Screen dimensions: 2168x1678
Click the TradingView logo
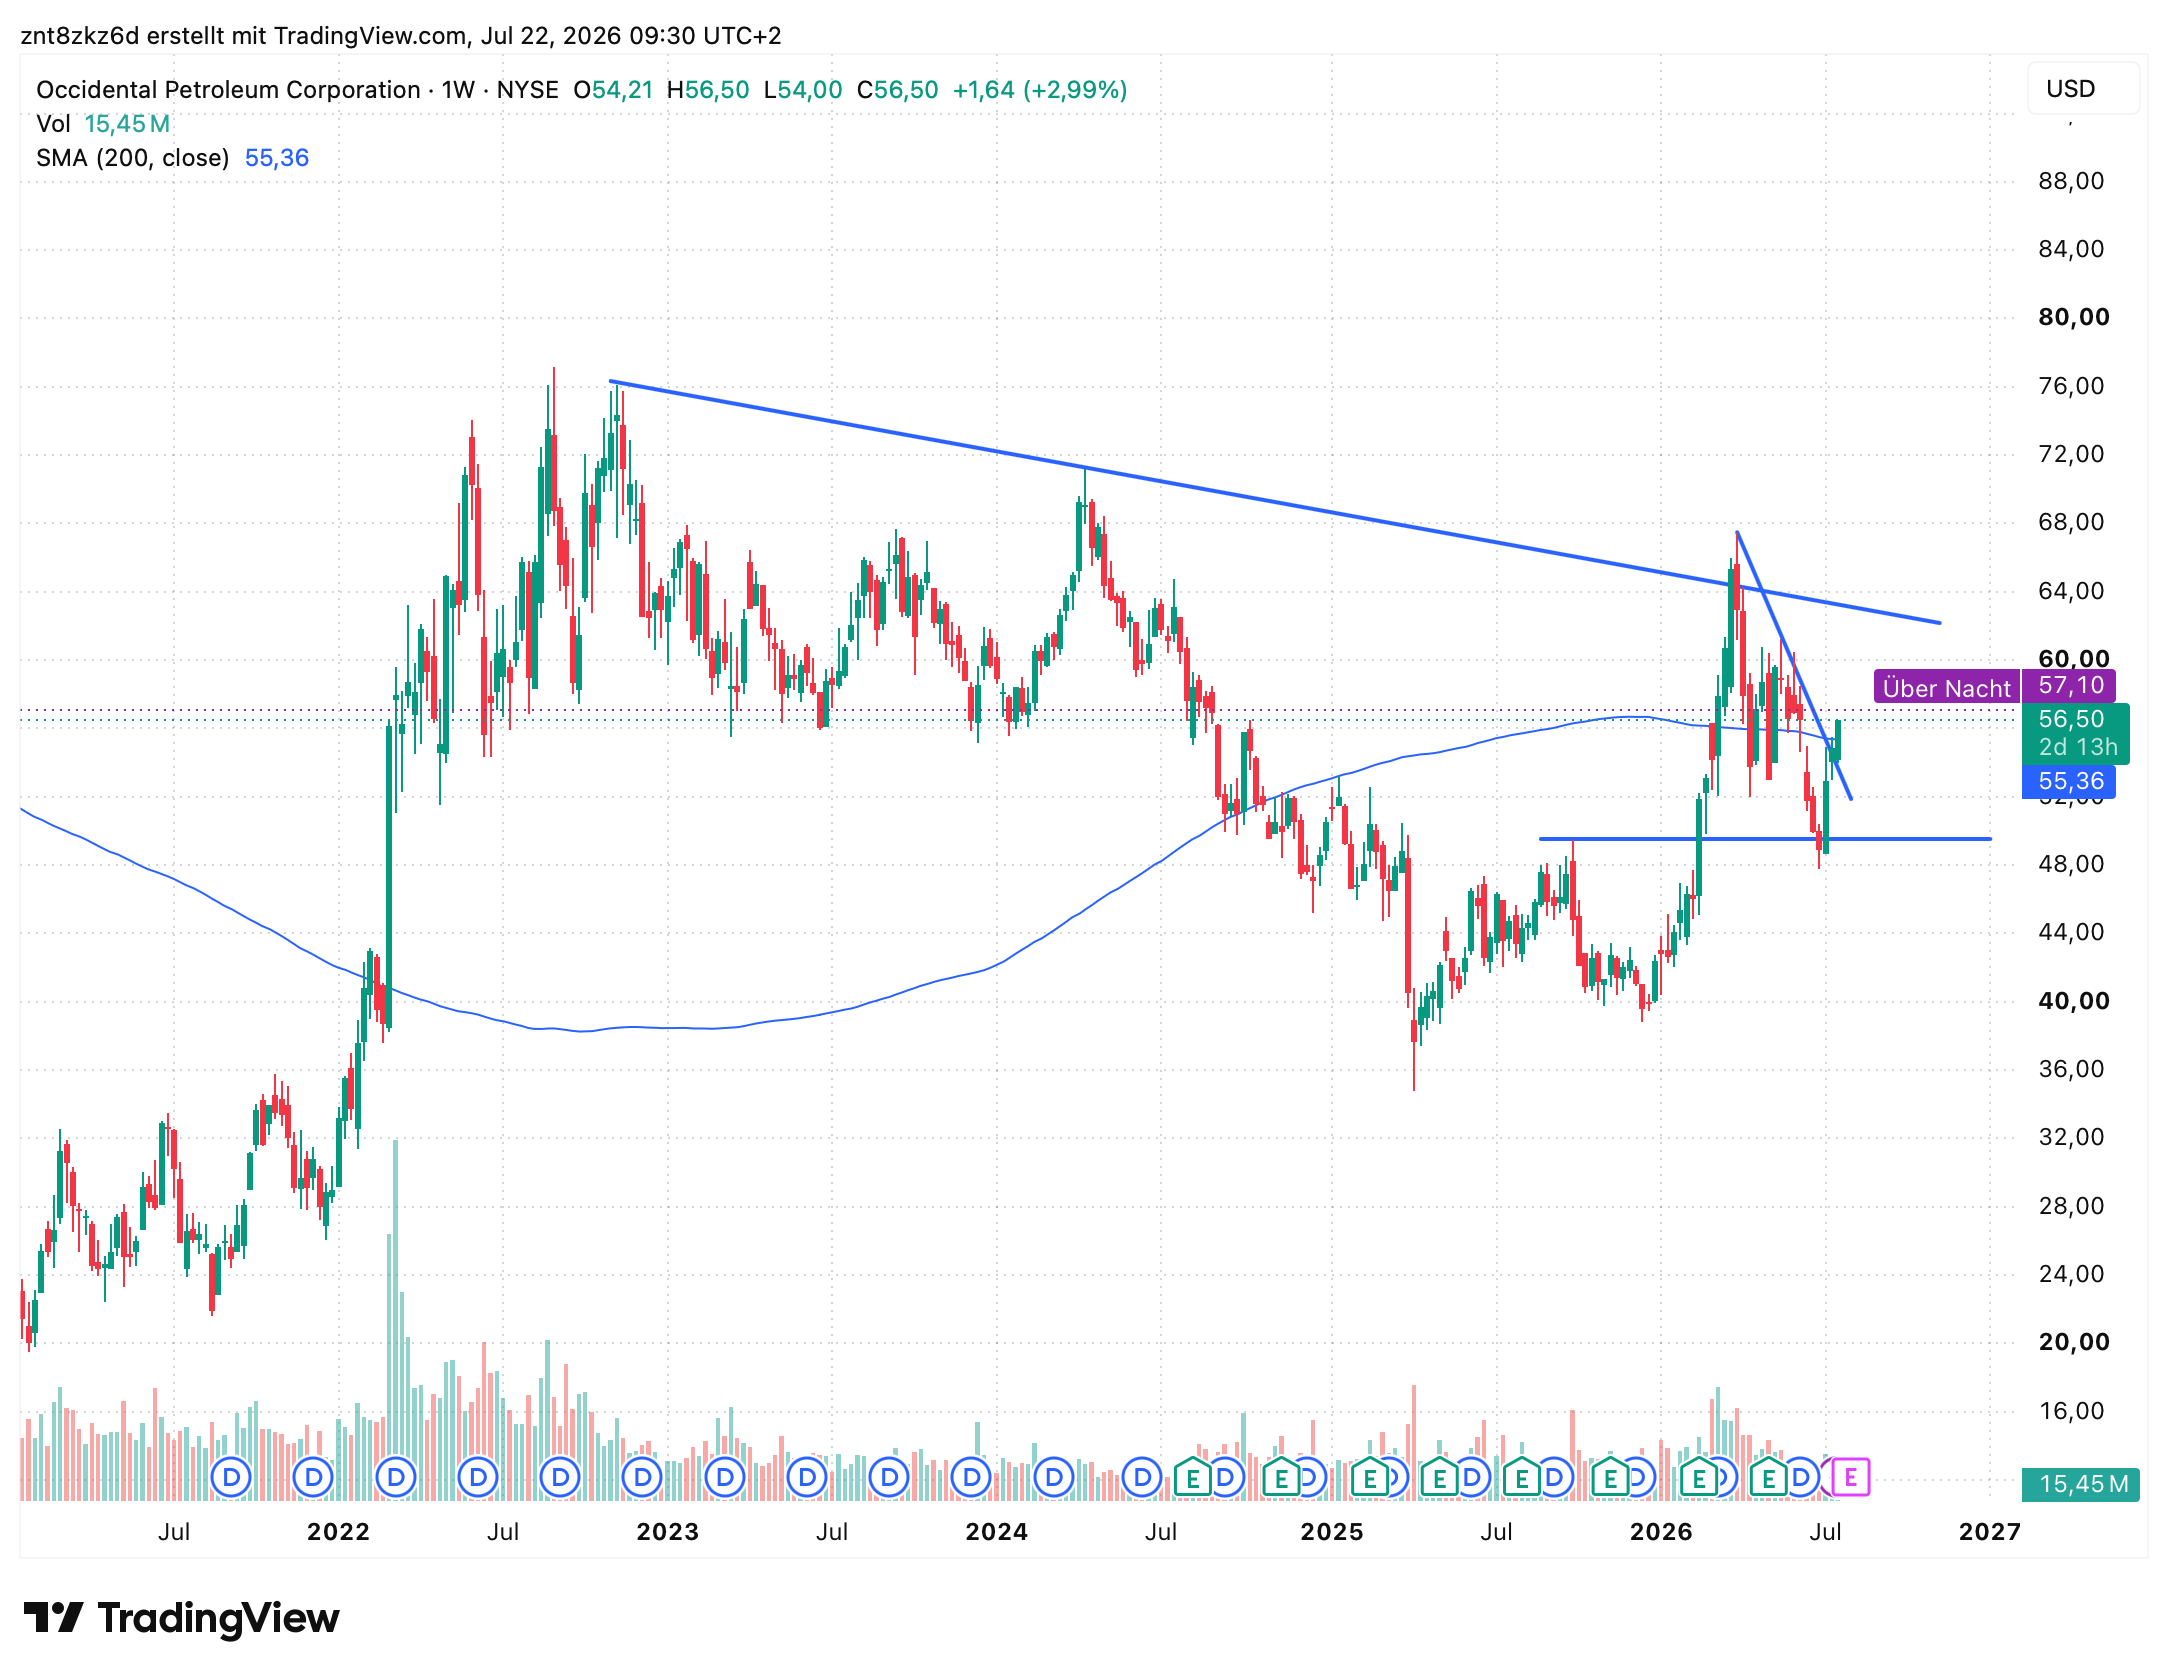(181, 1617)
